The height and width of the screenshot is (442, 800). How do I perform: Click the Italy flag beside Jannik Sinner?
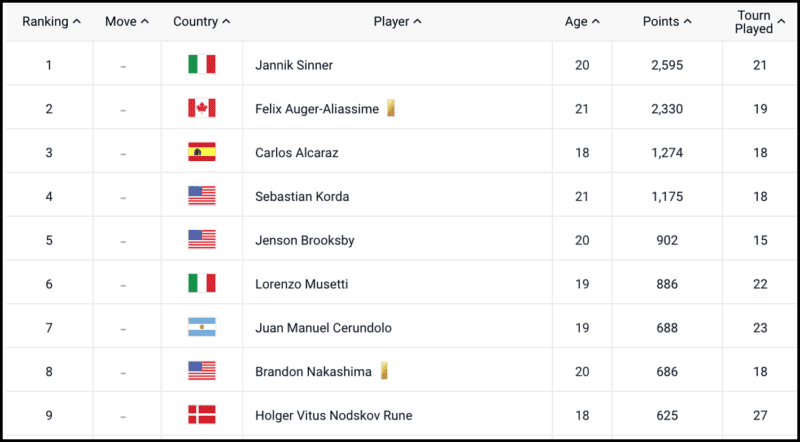(x=202, y=65)
